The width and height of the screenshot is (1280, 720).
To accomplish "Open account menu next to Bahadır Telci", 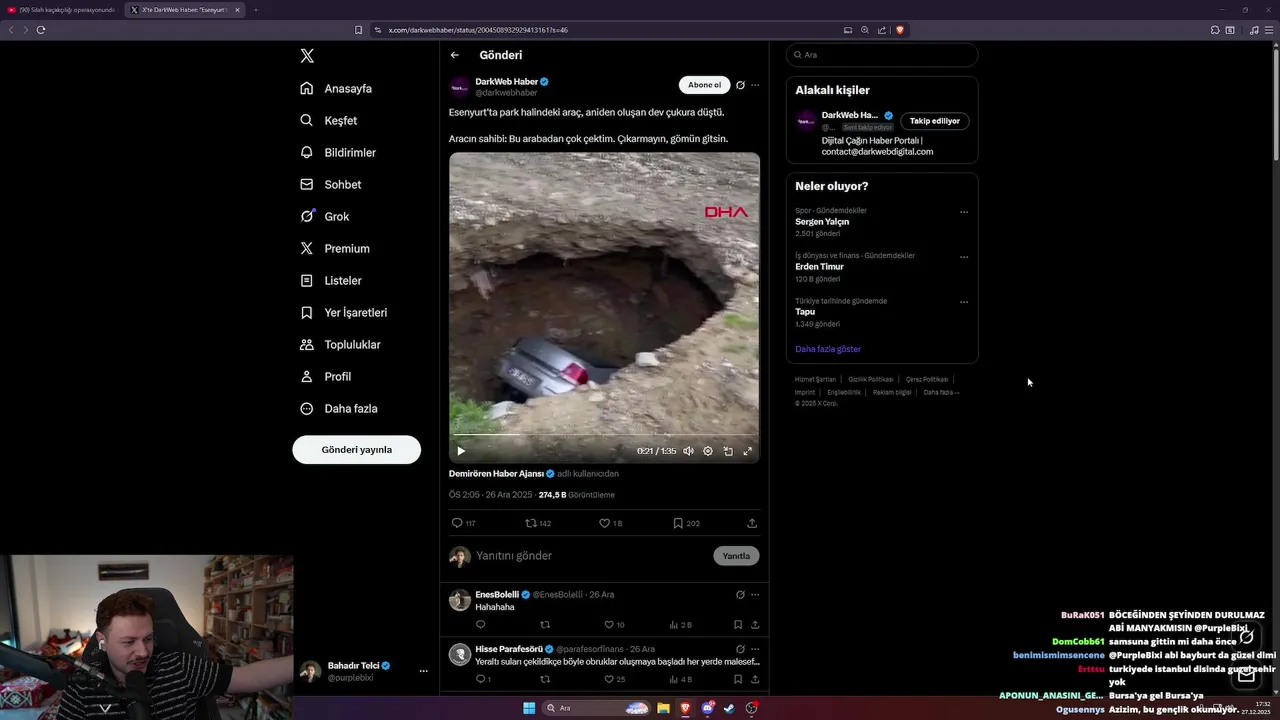I will pos(423,671).
